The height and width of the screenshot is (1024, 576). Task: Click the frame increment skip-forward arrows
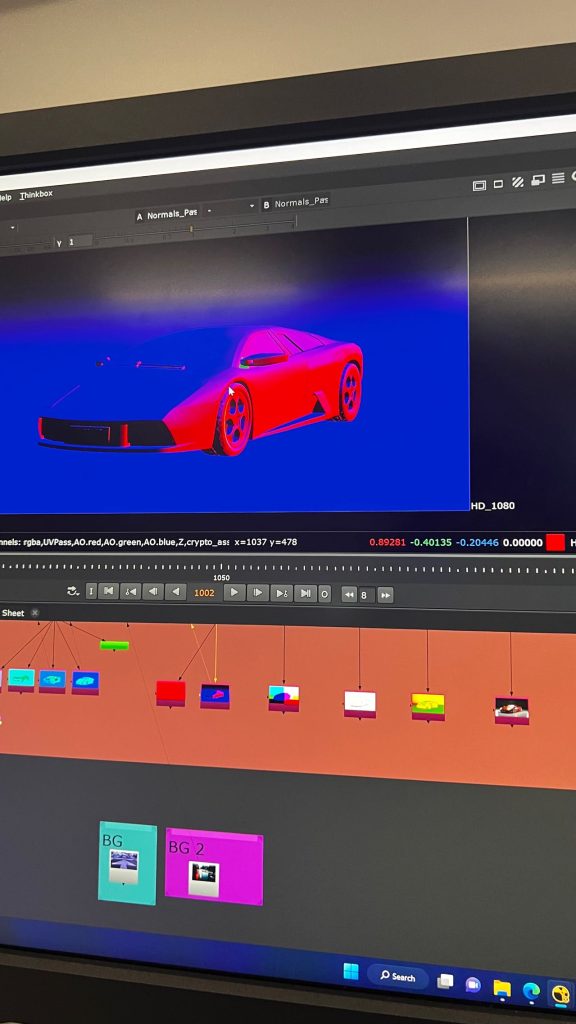385,595
